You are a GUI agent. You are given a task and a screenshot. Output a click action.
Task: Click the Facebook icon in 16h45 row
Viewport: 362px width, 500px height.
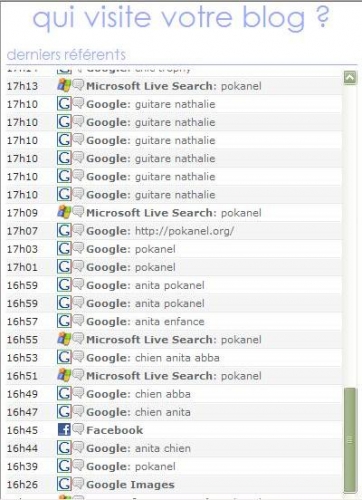coord(64,430)
